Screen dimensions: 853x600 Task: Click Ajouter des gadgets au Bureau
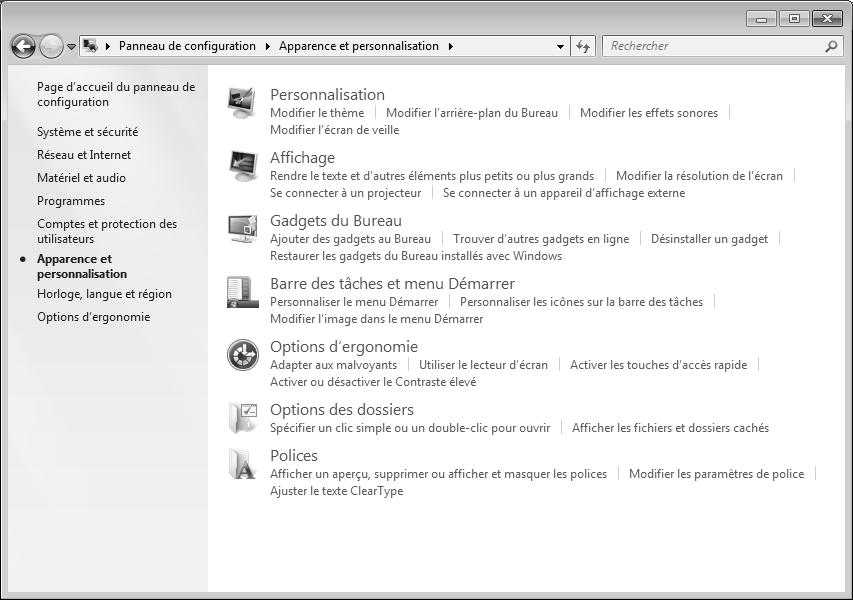point(350,239)
